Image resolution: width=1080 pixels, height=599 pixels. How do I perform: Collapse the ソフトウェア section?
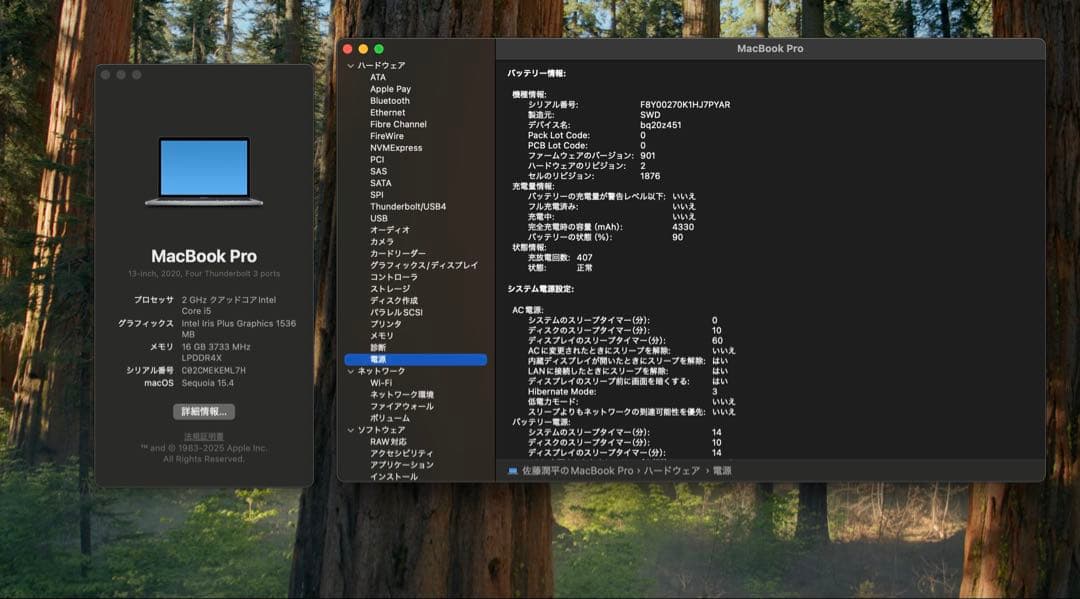tap(350, 430)
